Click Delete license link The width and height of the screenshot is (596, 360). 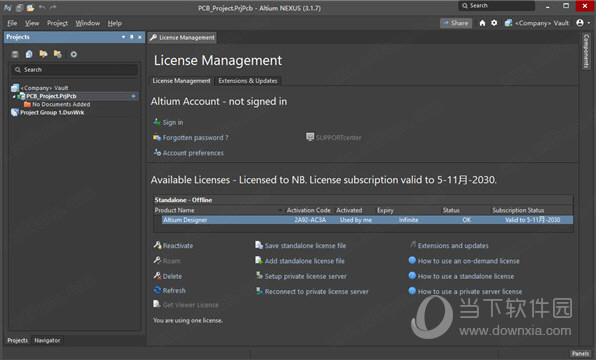pyautogui.click(x=172, y=276)
